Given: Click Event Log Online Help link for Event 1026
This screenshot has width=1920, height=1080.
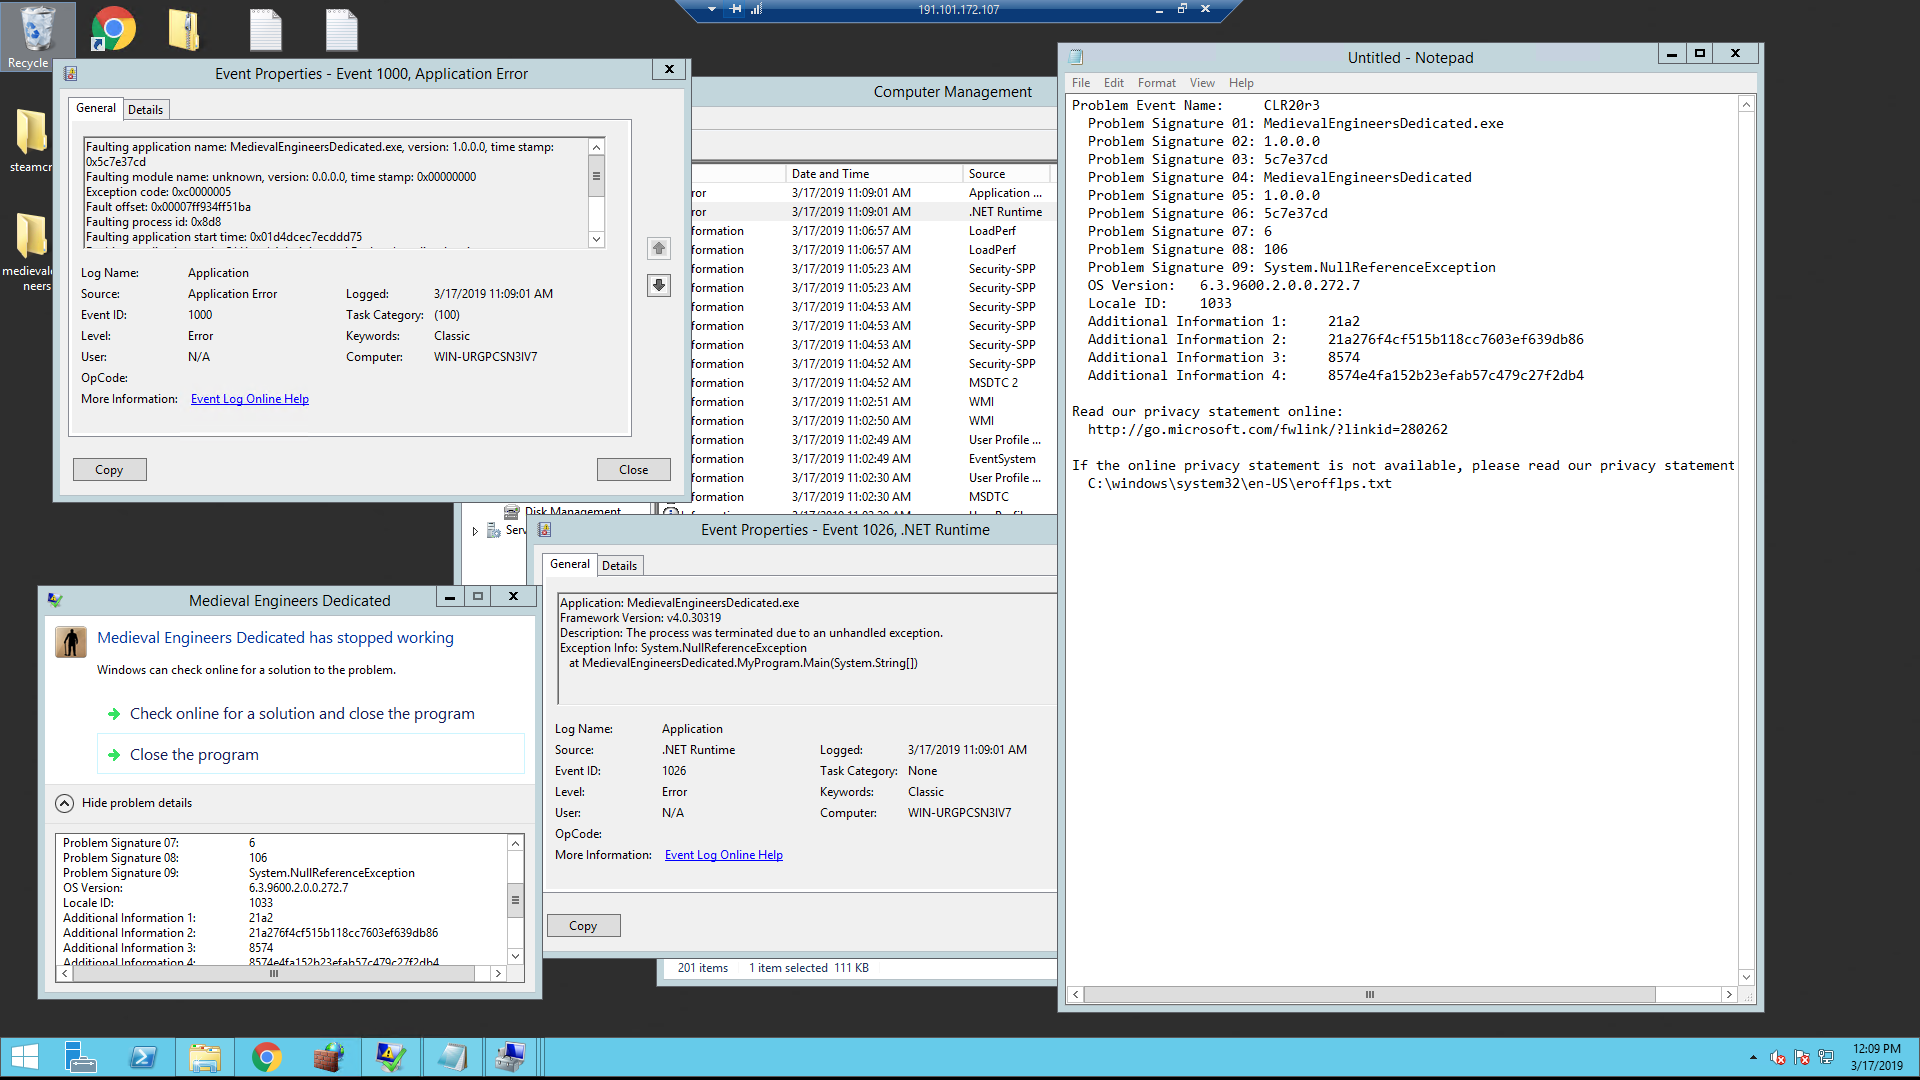Looking at the screenshot, I should tap(723, 855).
